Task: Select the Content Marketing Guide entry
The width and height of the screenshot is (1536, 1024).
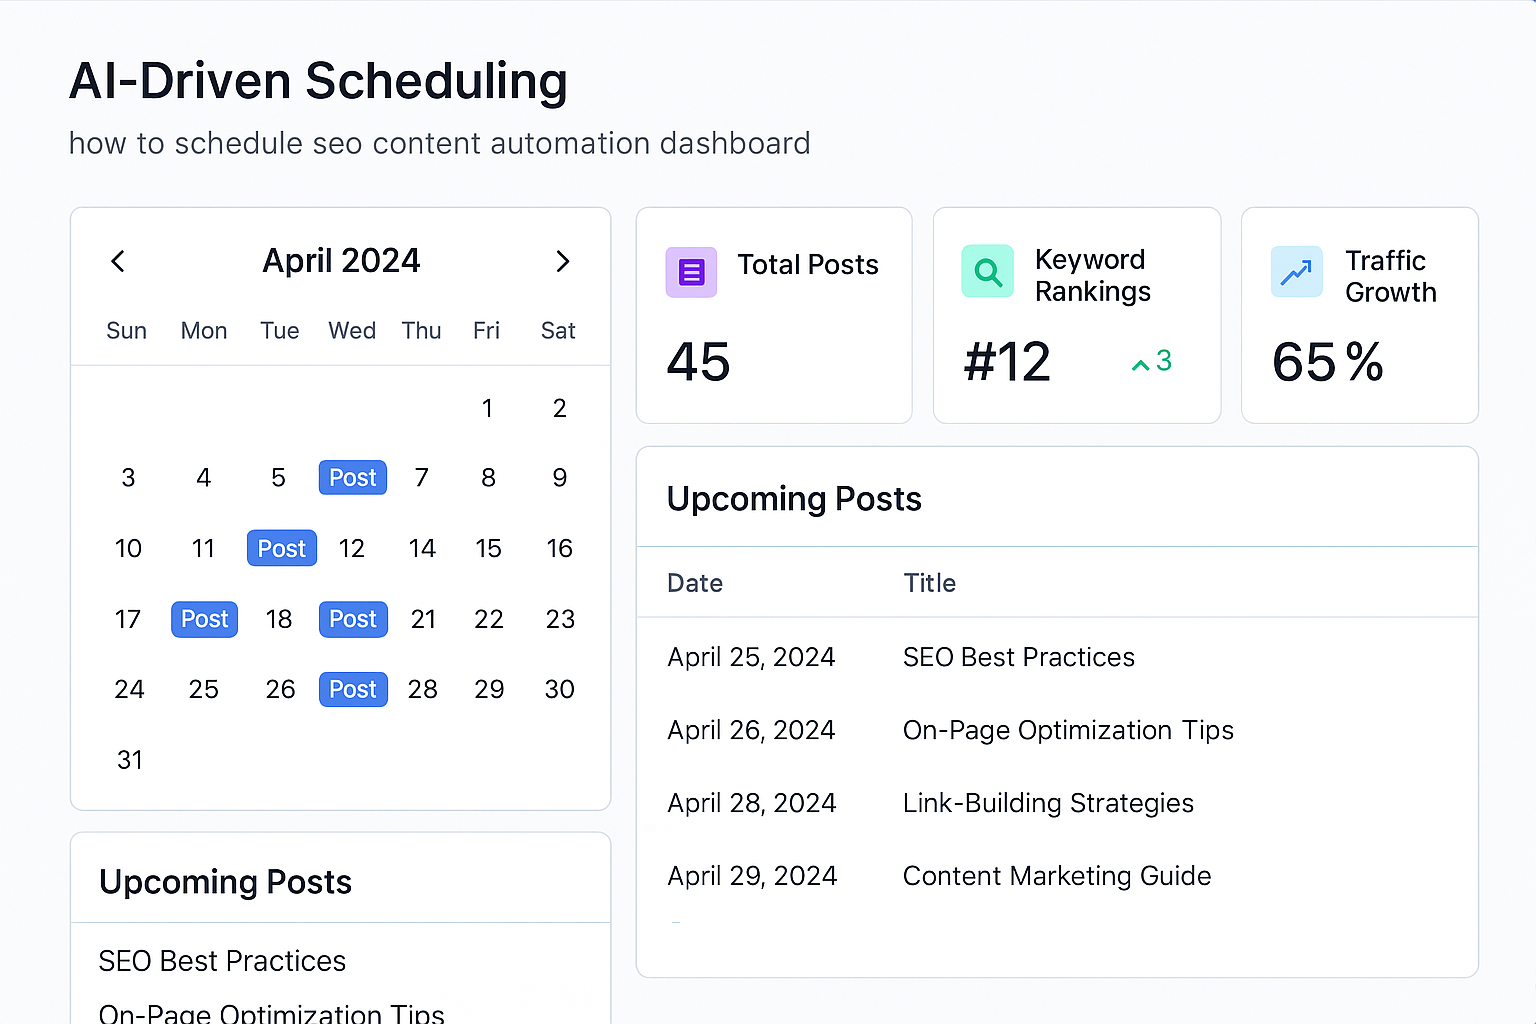Action: point(1056,876)
